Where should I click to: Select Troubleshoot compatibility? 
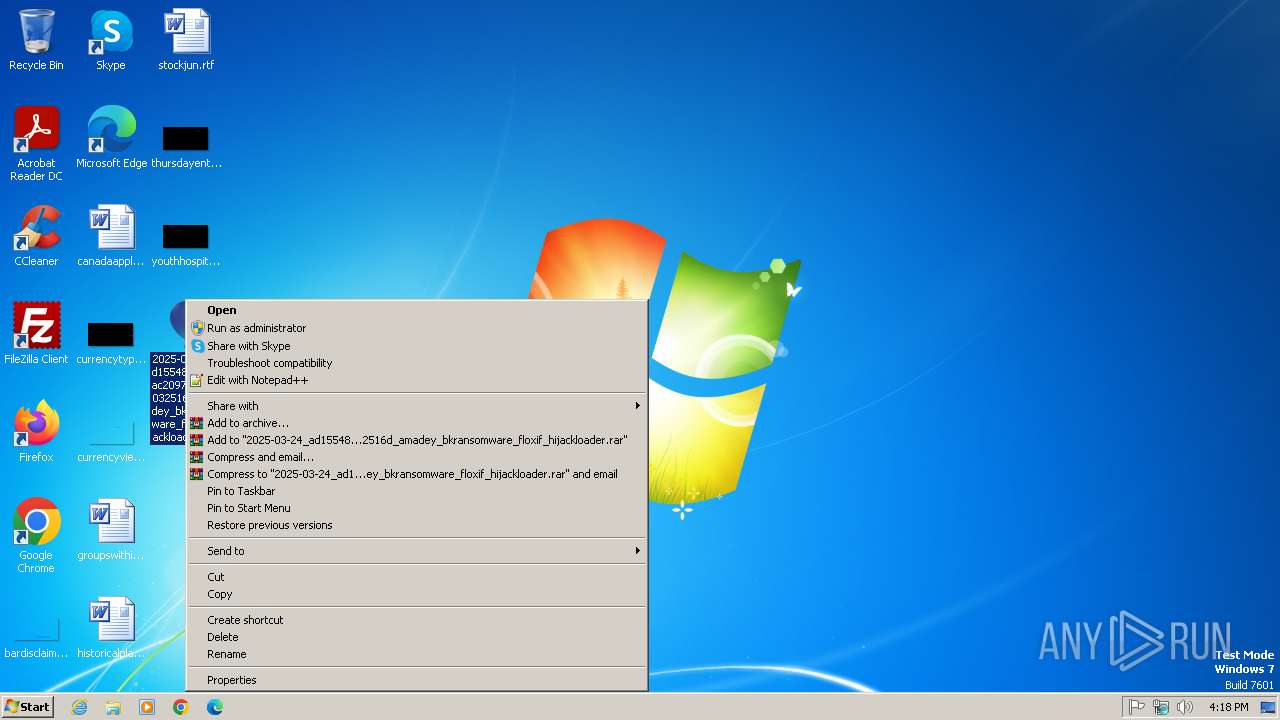[x=418, y=363]
